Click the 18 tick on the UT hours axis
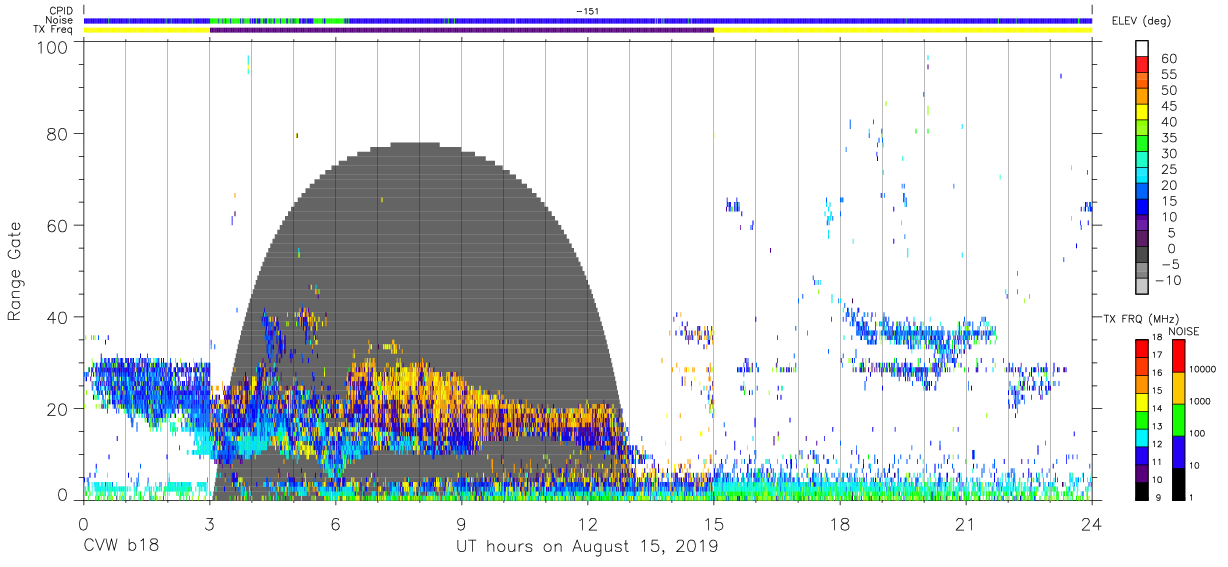 [840, 525]
